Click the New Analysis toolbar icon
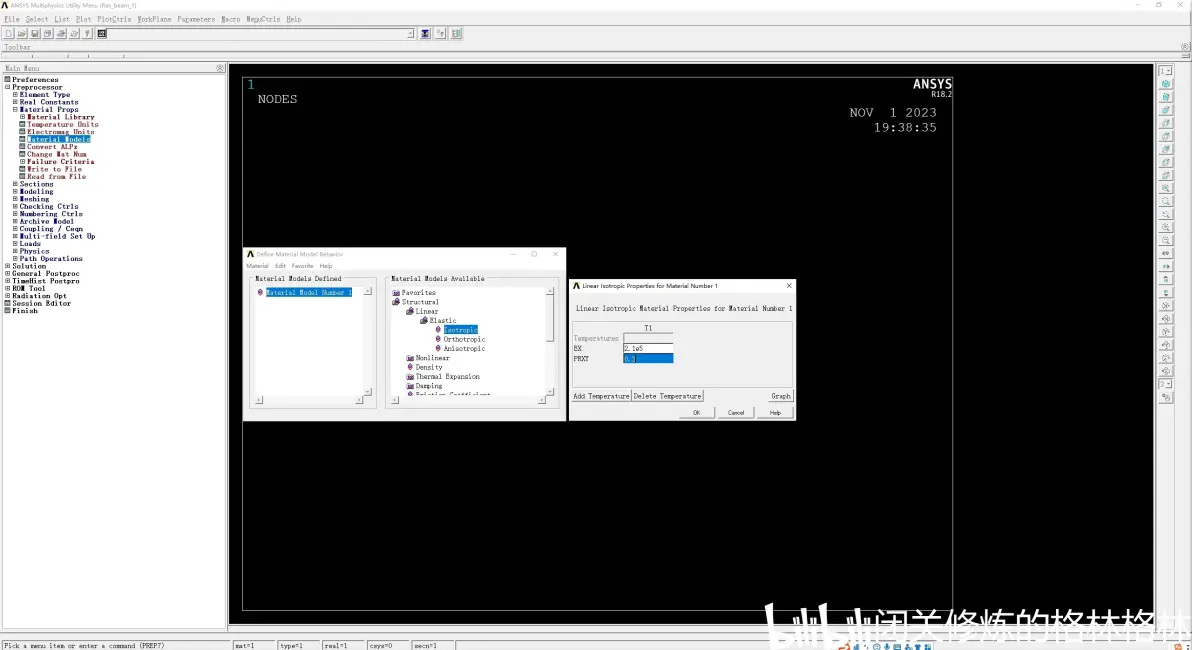This screenshot has width=1192, height=650. point(9,33)
